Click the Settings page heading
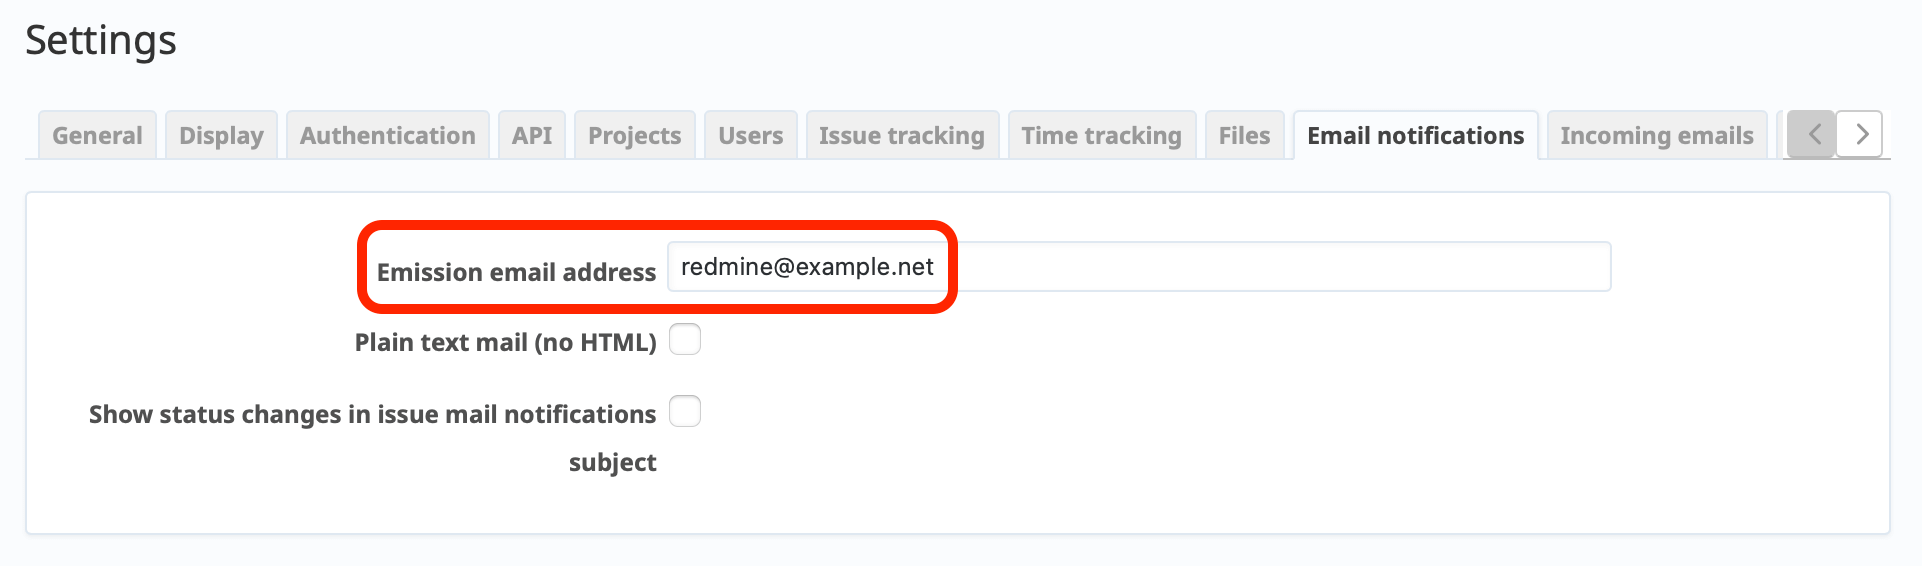The image size is (1922, 566). pos(101,41)
